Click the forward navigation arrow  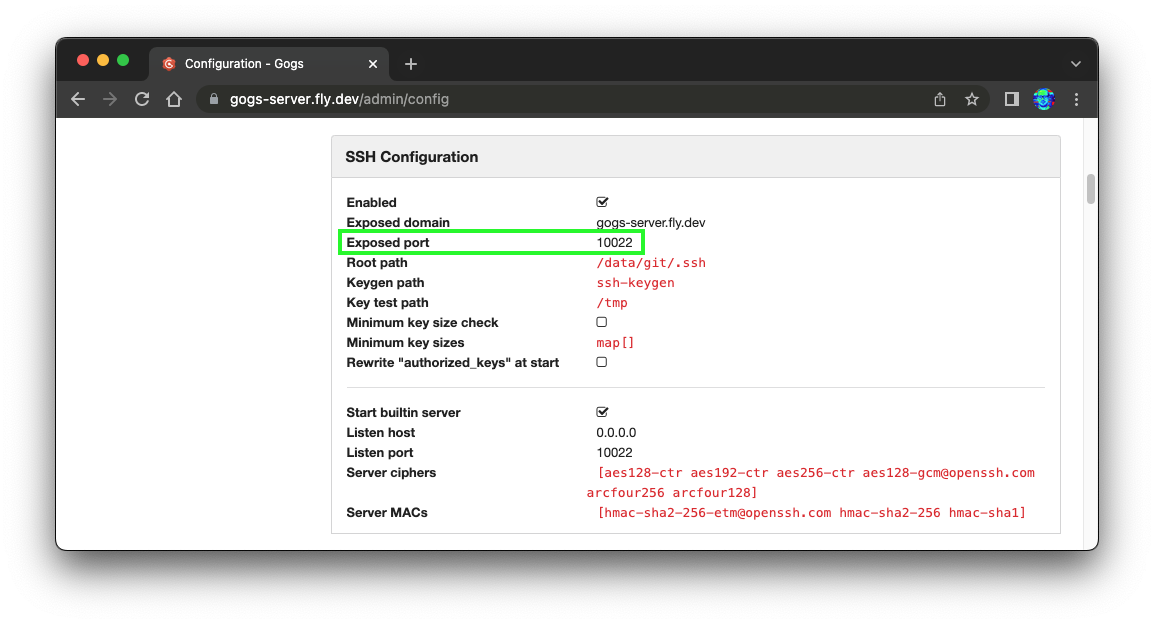tap(110, 99)
